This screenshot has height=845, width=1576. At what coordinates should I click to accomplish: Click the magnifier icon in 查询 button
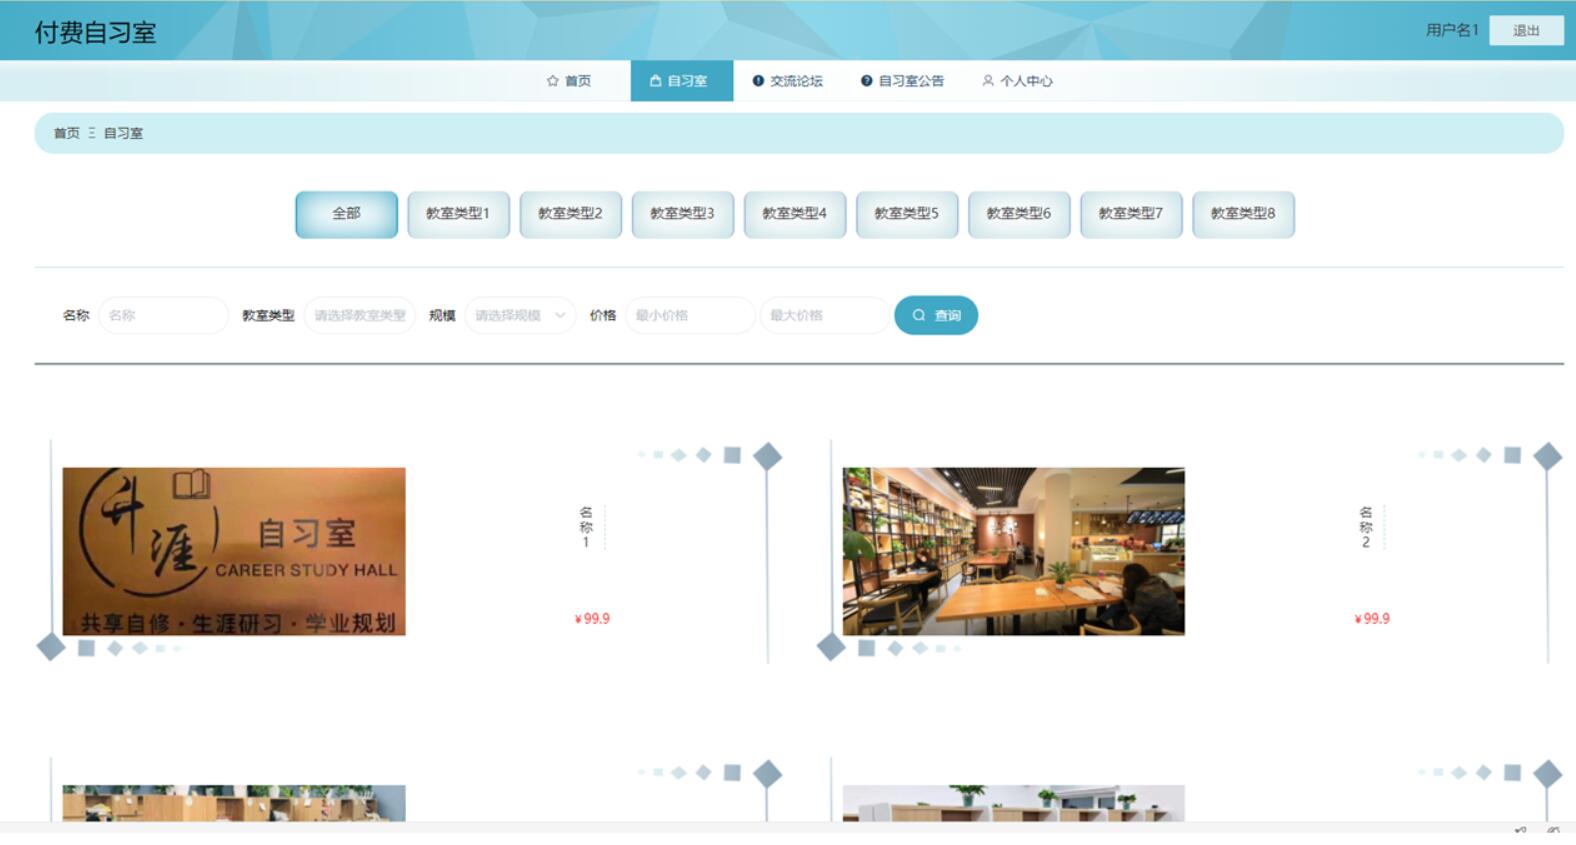click(x=919, y=315)
